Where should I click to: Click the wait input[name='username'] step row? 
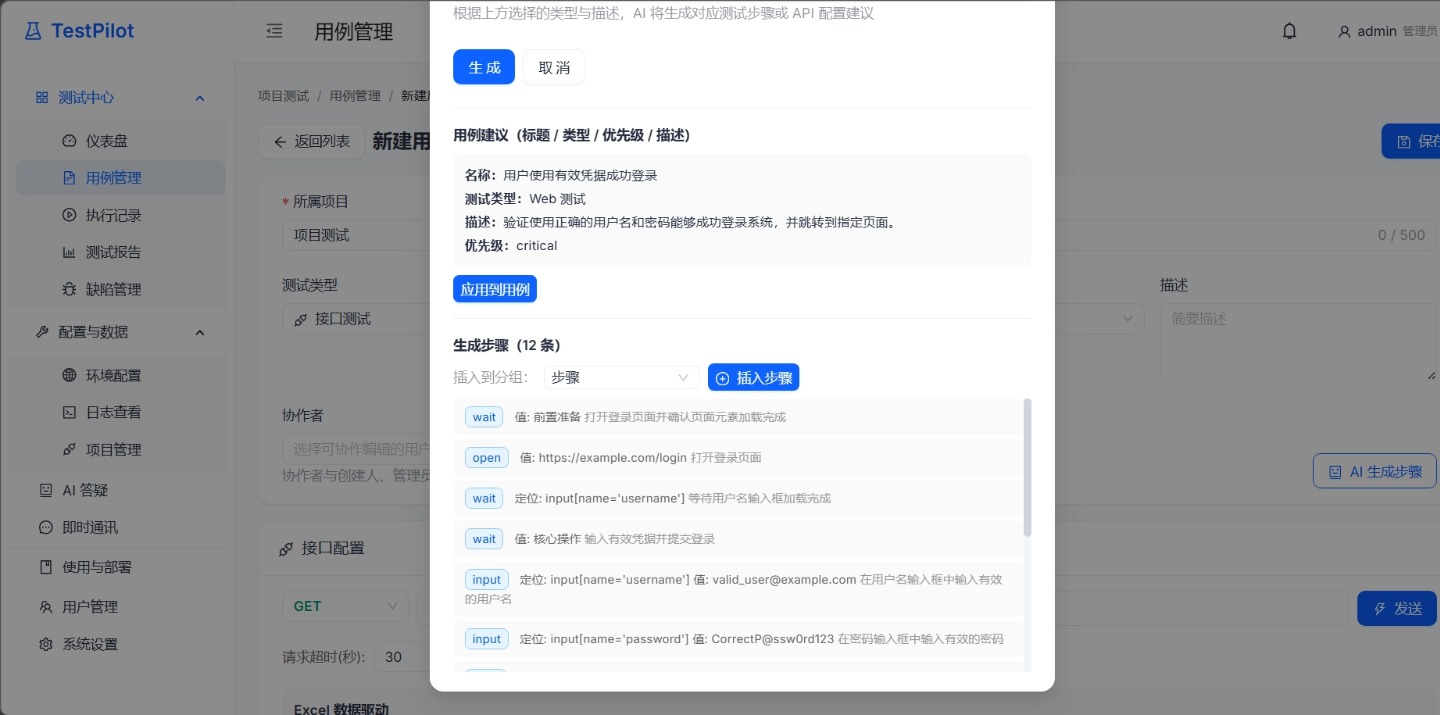(x=738, y=498)
